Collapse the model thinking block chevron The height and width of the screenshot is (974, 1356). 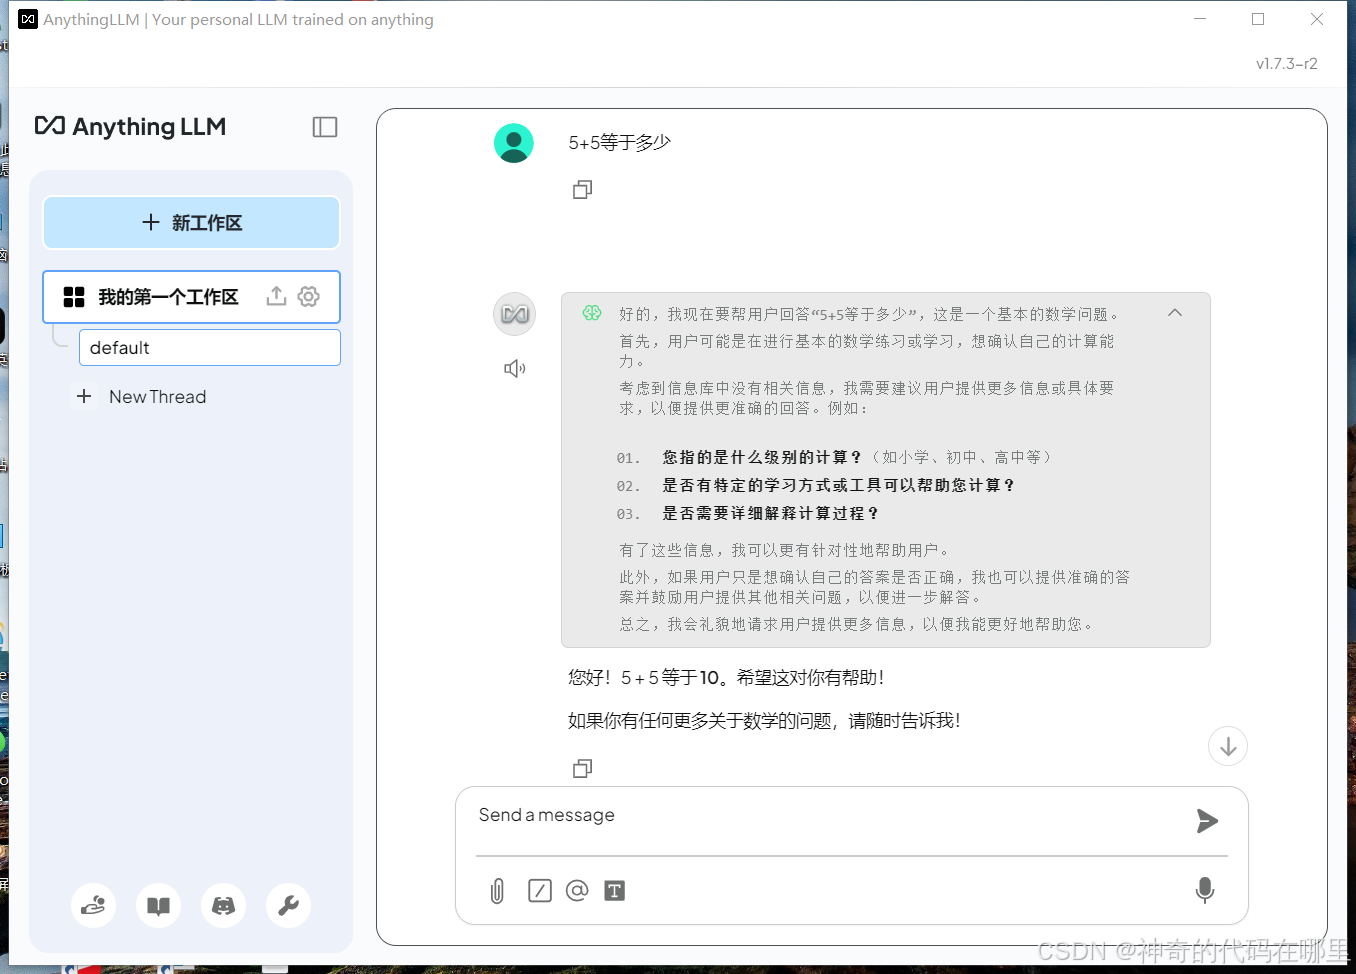(1175, 313)
